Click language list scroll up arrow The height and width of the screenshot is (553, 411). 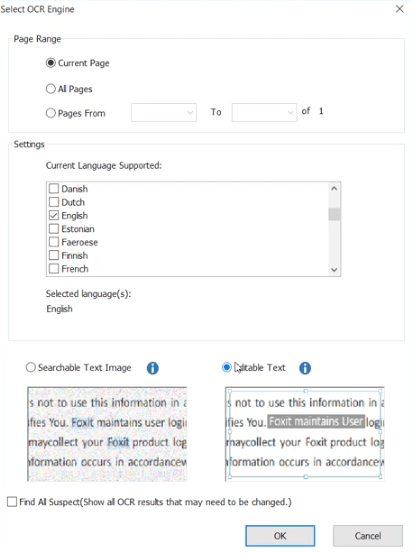click(x=334, y=188)
